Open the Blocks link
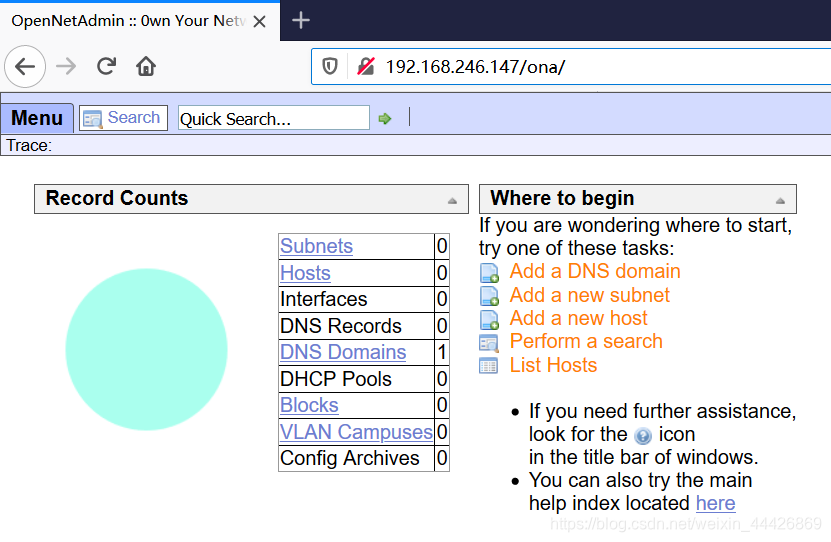 309,405
